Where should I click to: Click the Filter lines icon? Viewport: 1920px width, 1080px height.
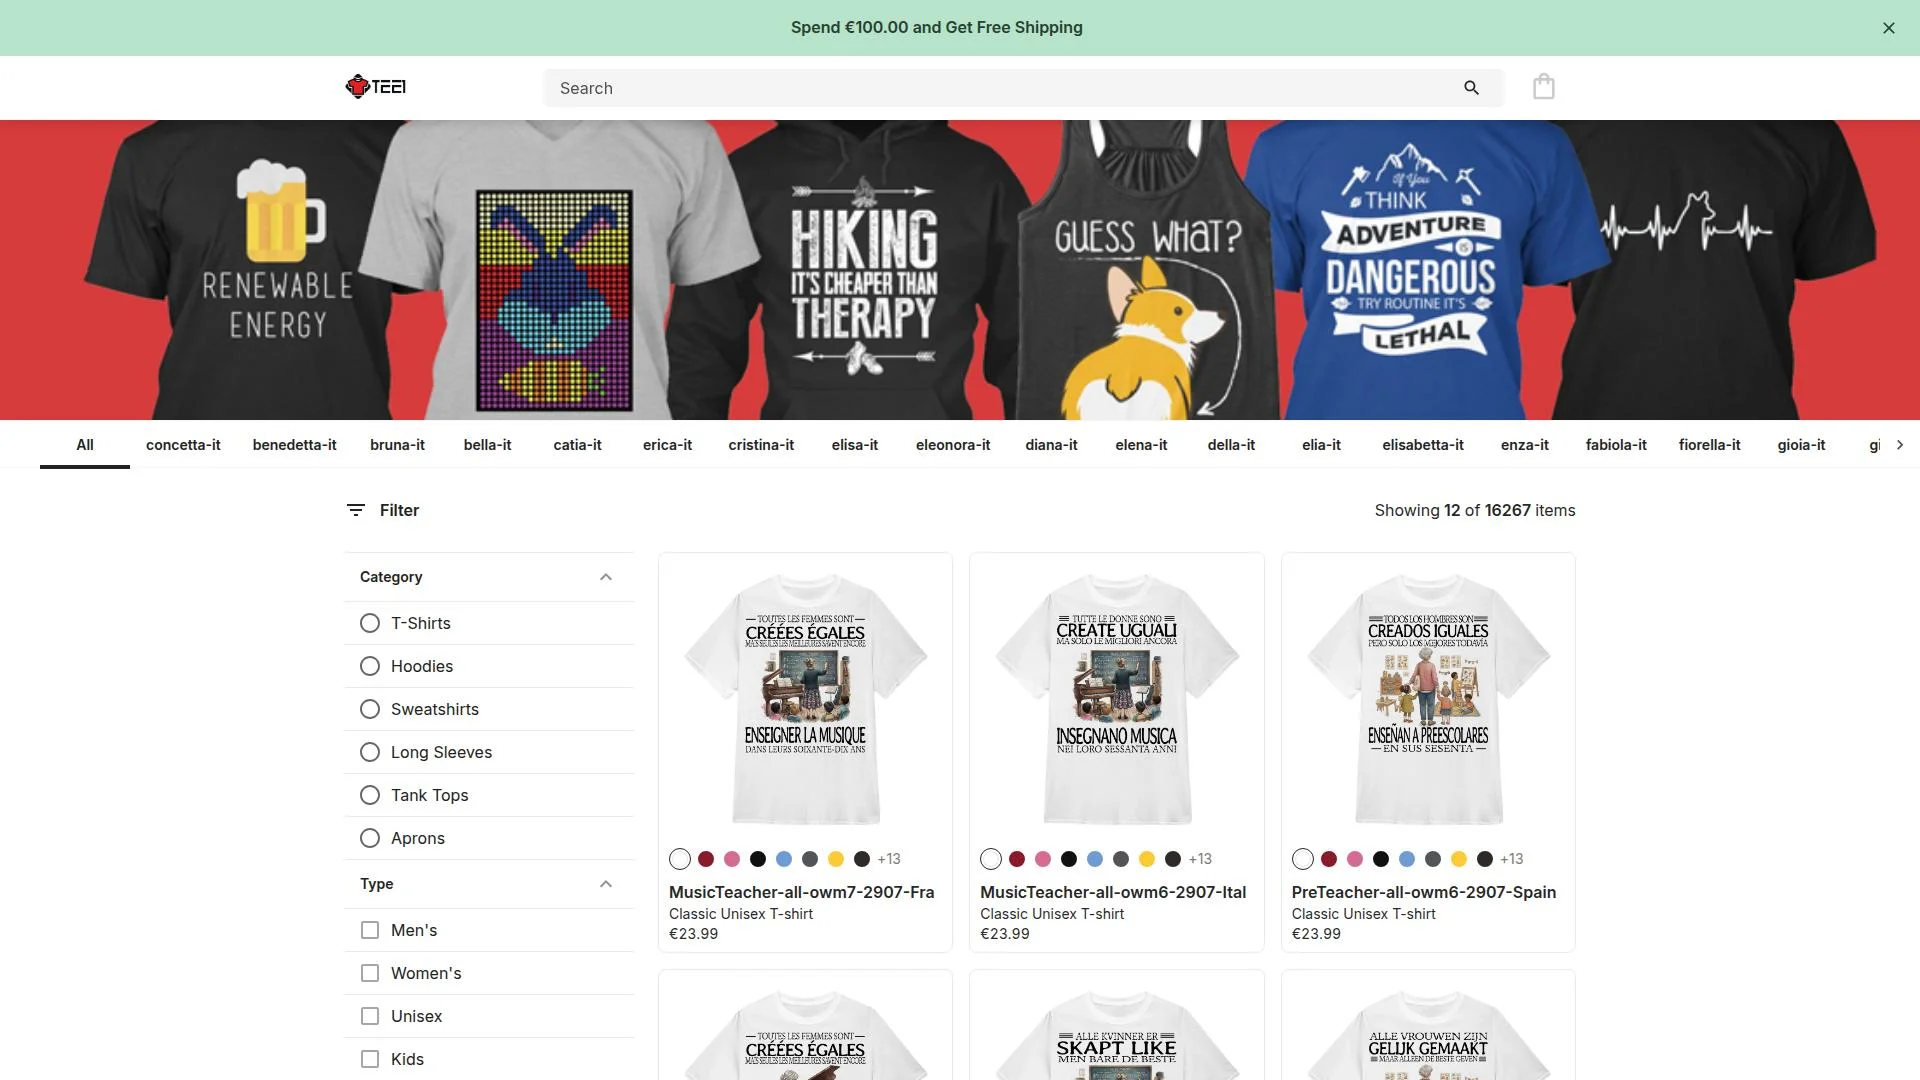(x=355, y=510)
